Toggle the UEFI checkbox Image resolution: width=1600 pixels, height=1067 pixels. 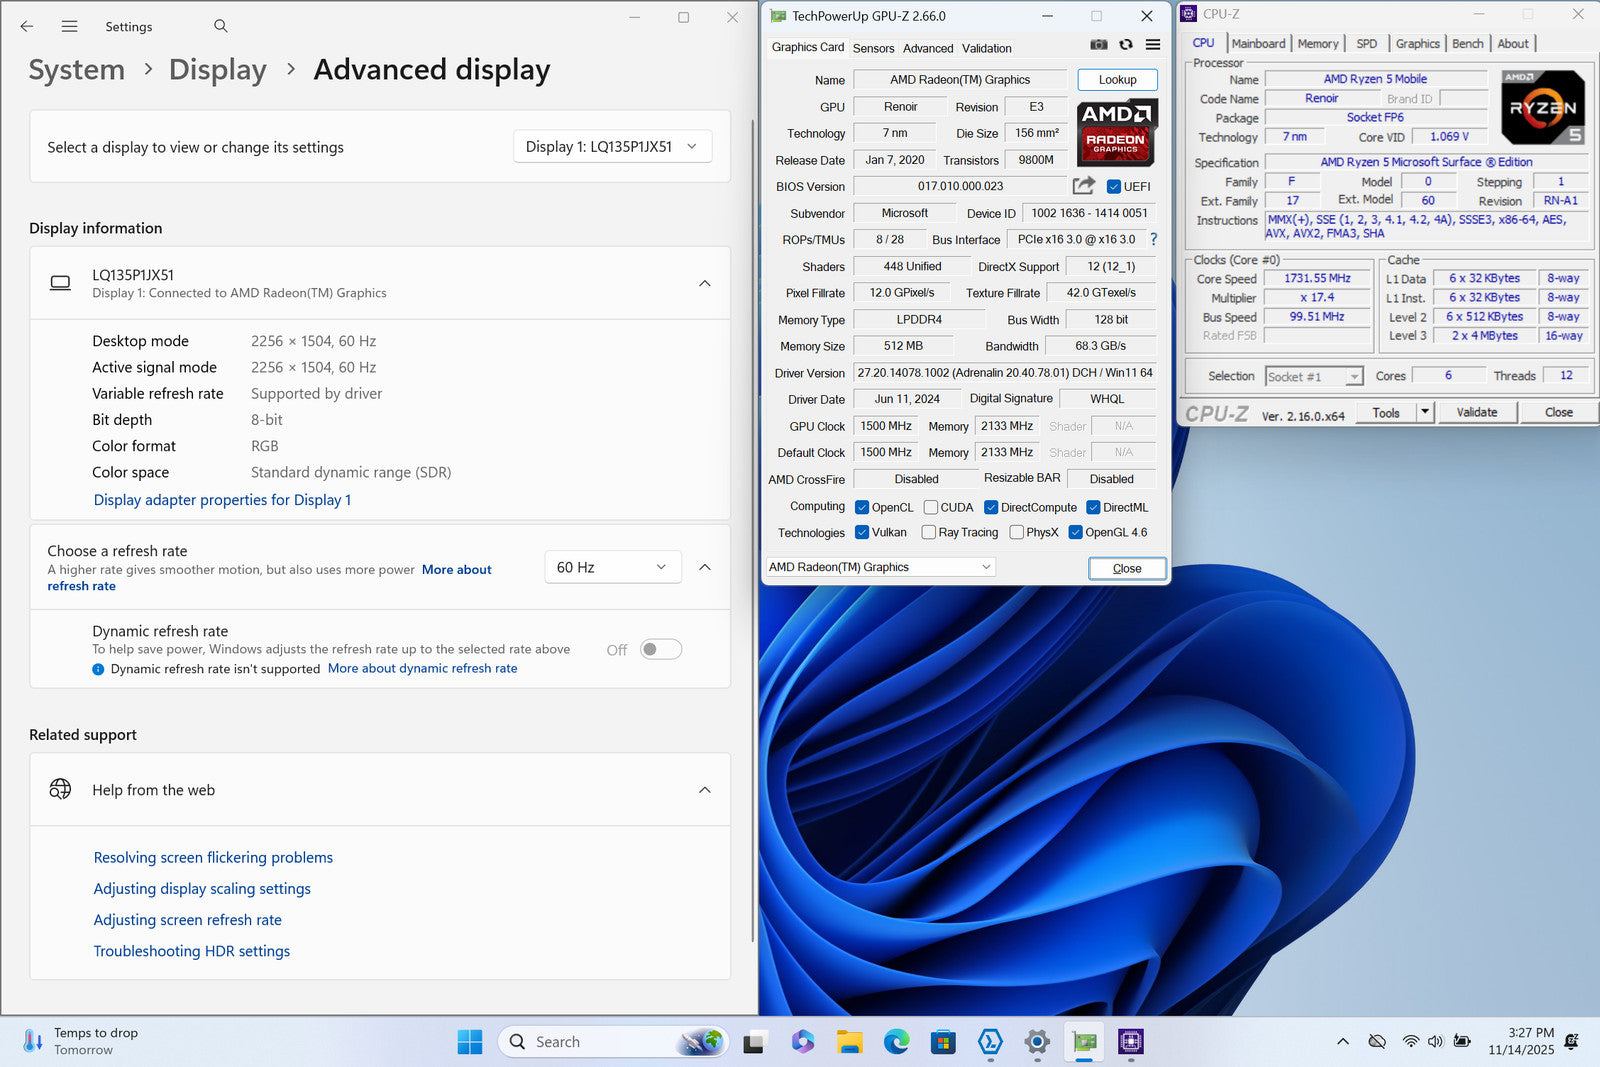(x=1114, y=187)
